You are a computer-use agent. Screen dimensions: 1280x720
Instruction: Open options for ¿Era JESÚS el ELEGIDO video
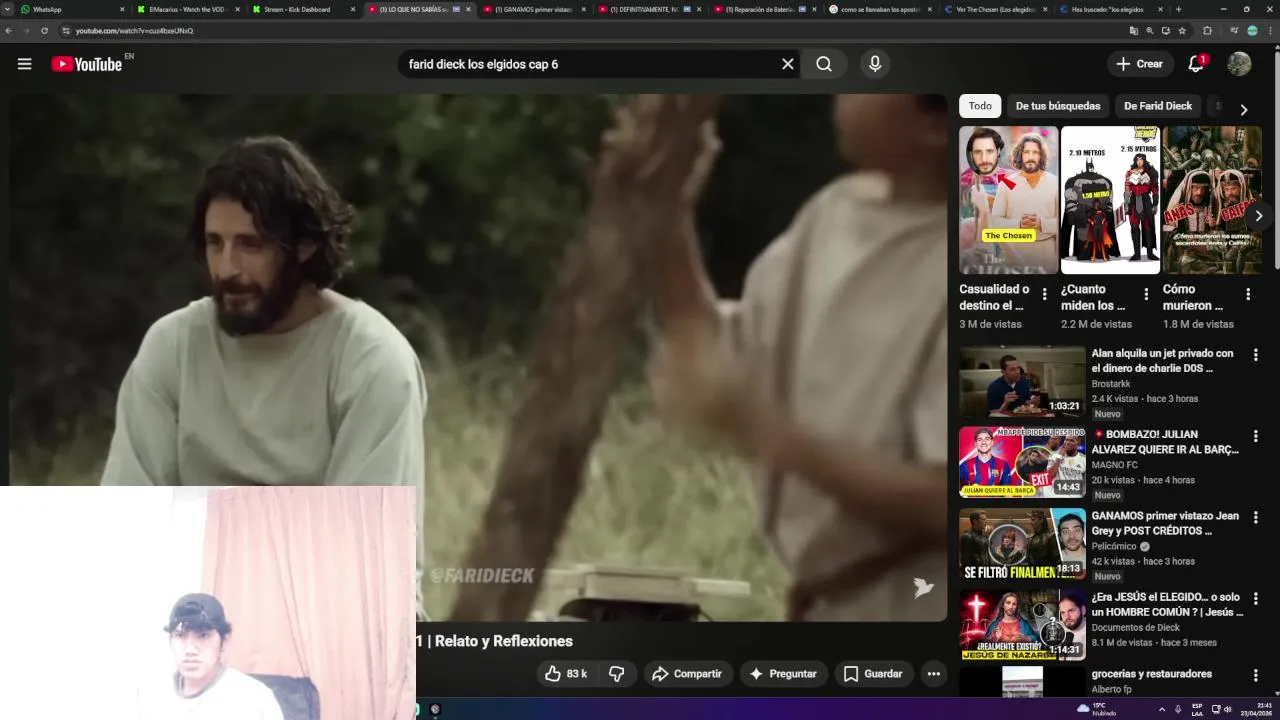point(1256,599)
